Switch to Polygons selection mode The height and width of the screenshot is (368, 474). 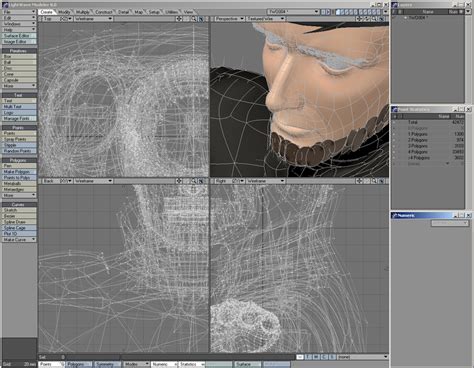(x=79, y=364)
